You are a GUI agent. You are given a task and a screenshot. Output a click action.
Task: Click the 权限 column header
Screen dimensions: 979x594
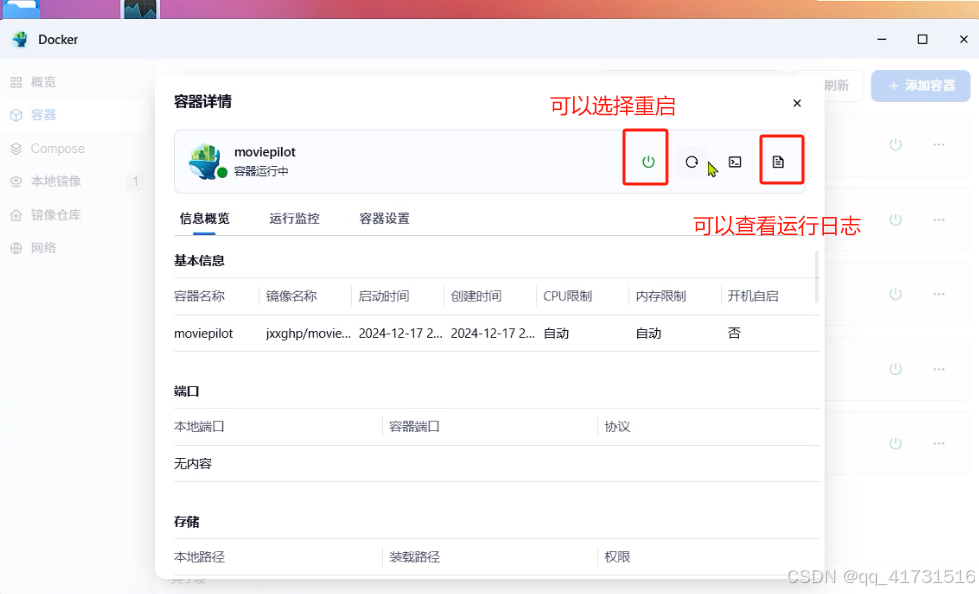(617, 557)
